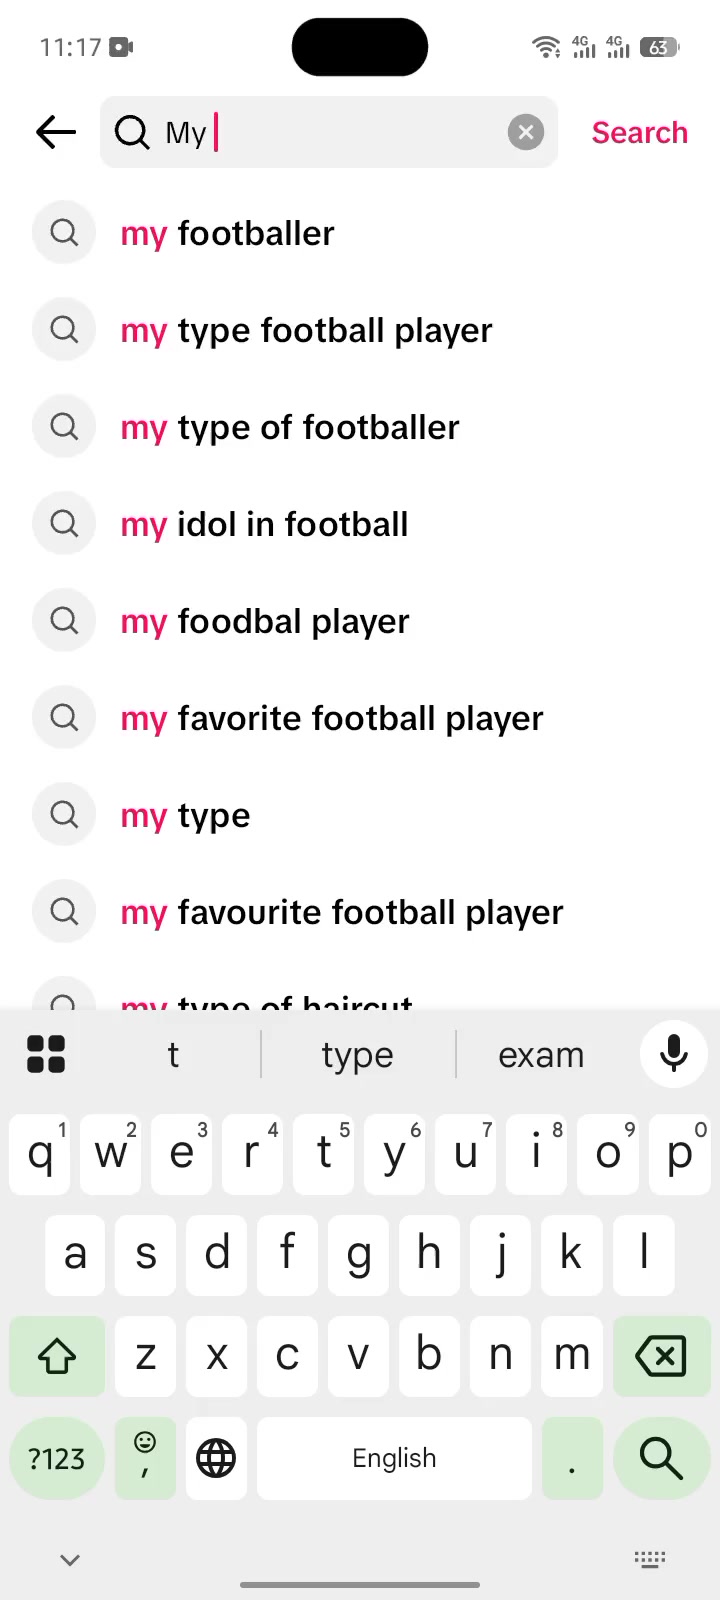This screenshot has width=720, height=1600.
Task: Choose "my type football player" suggestion
Action: pos(360,330)
